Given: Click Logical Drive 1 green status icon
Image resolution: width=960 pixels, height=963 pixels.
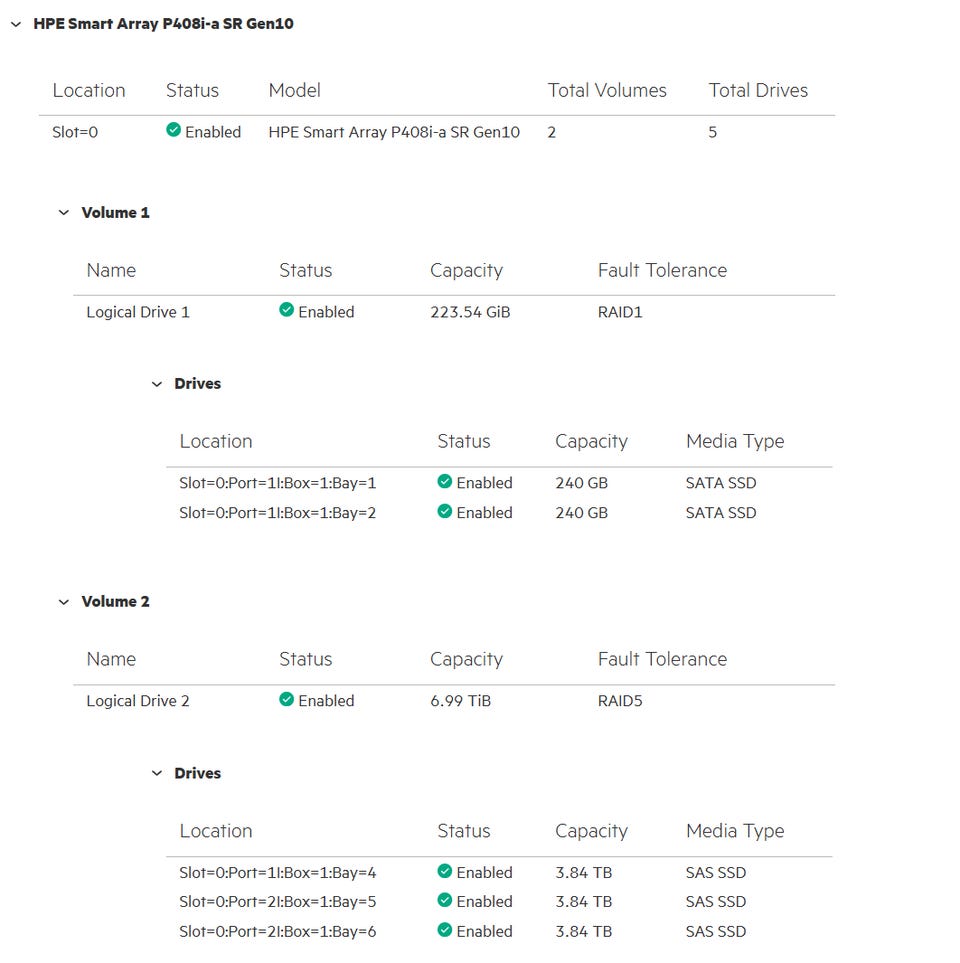Looking at the screenshot, I should [286, 310].
